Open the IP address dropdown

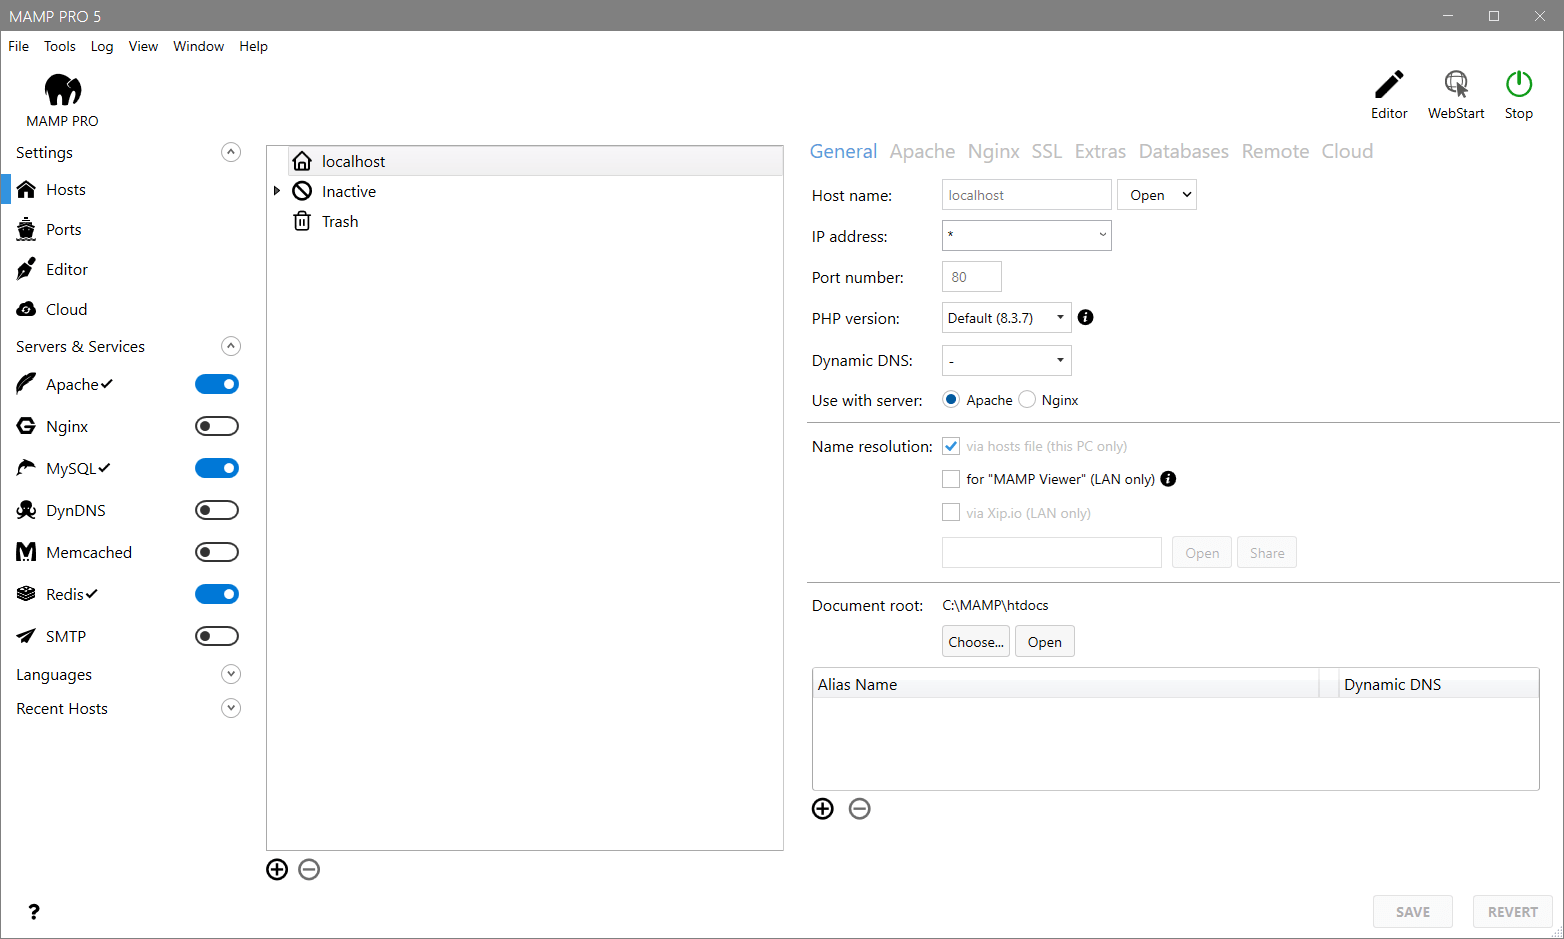click(x=1027, y=236)
